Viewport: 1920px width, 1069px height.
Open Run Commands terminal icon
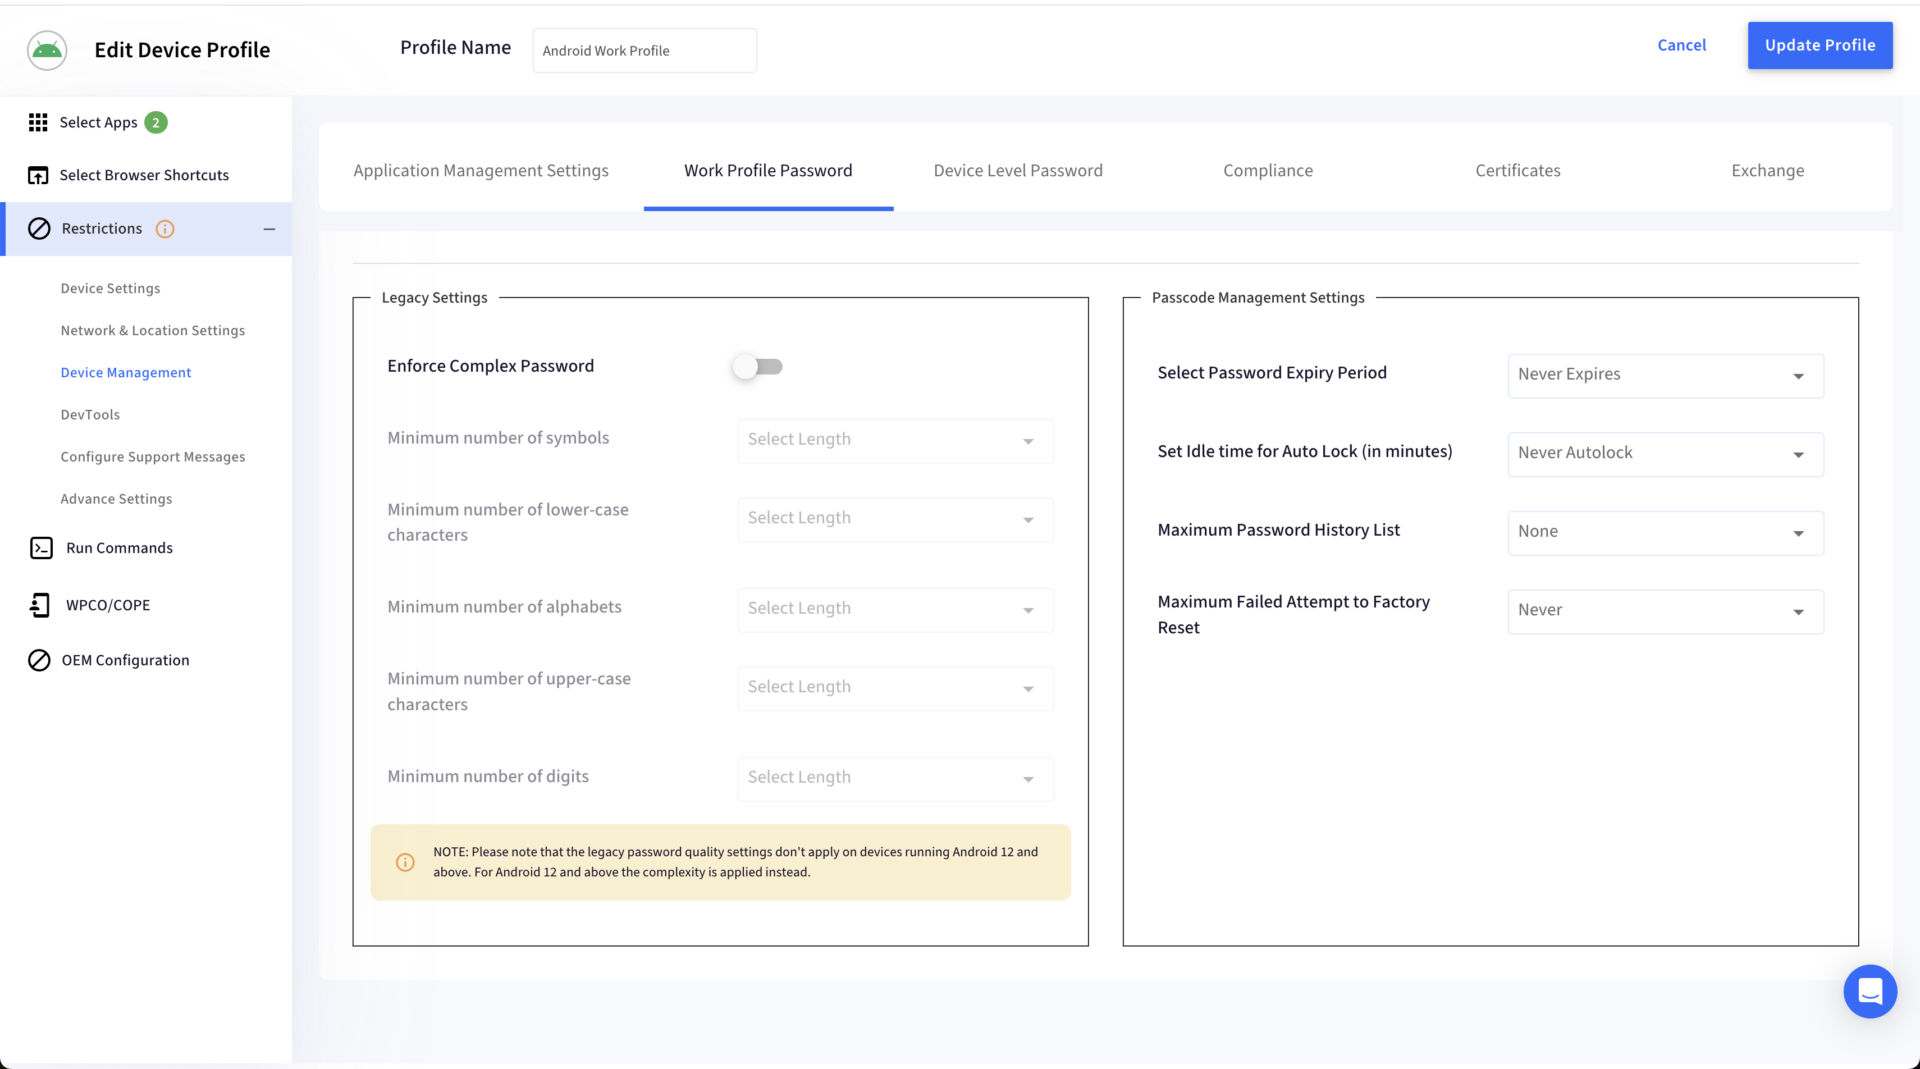point(41,548)
